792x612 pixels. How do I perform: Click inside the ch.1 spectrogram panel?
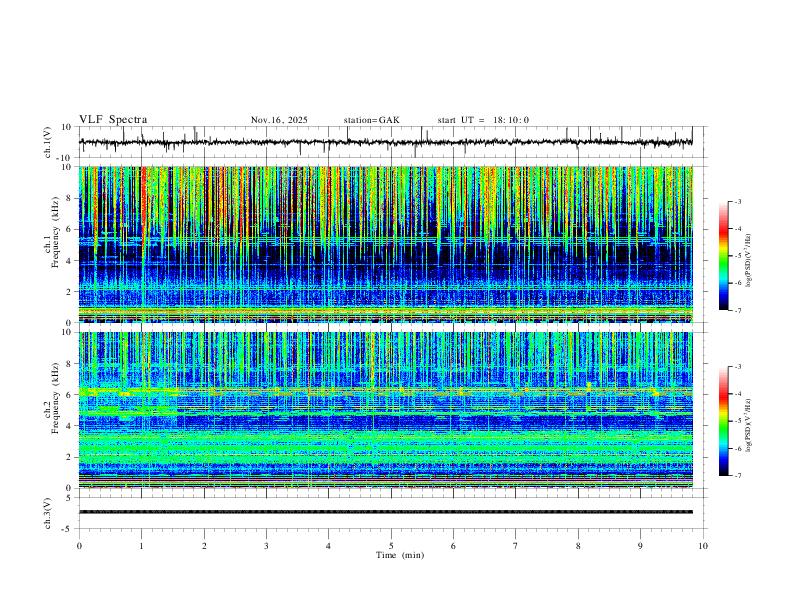click(x=386, y=244)
